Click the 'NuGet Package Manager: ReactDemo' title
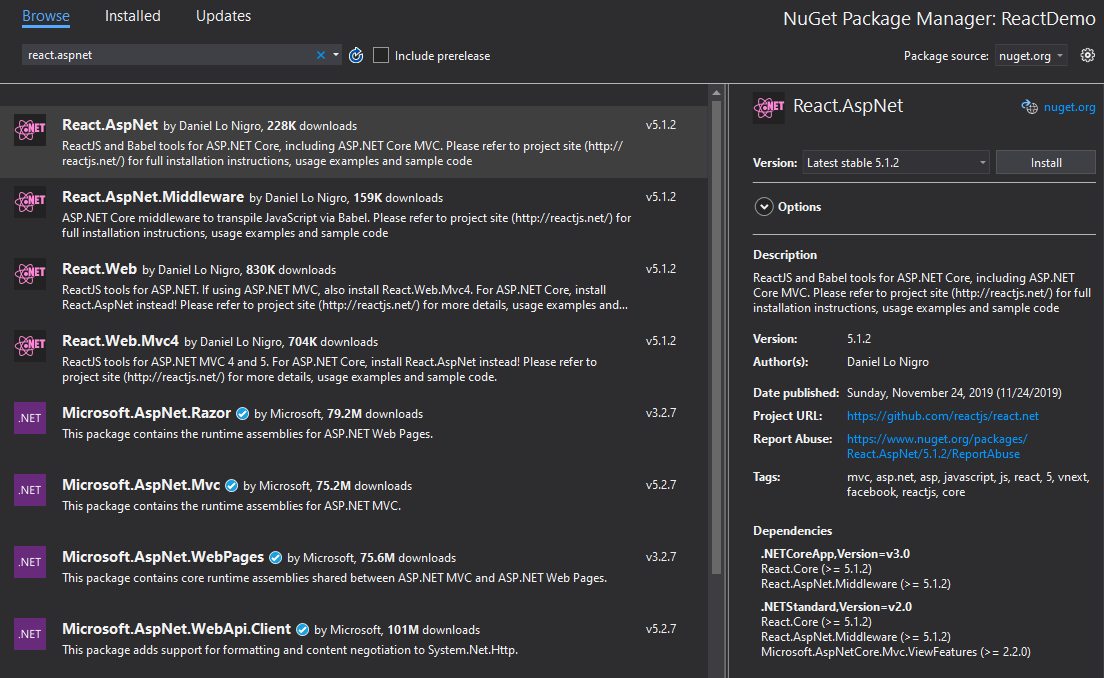This screenshot has width=1104, height=678. point(939,18)
